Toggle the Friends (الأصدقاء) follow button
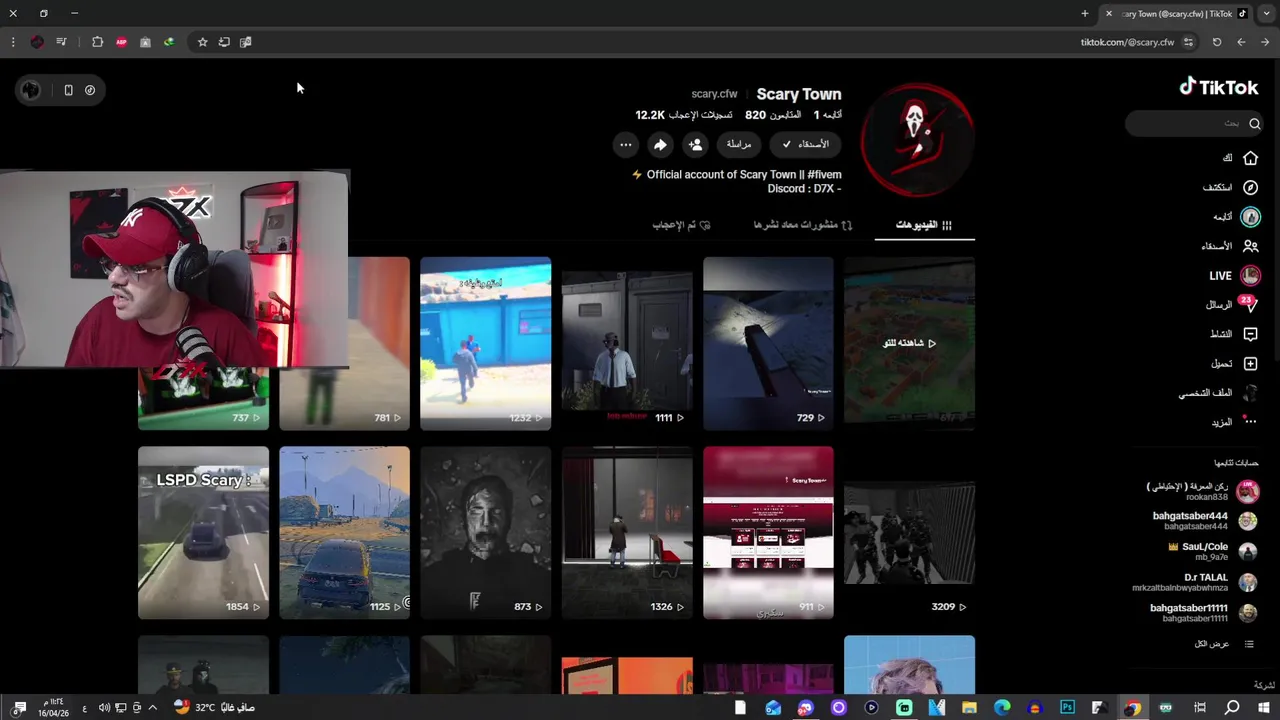The height and width of the screenshot is (720, 1280). click(805, 144)
